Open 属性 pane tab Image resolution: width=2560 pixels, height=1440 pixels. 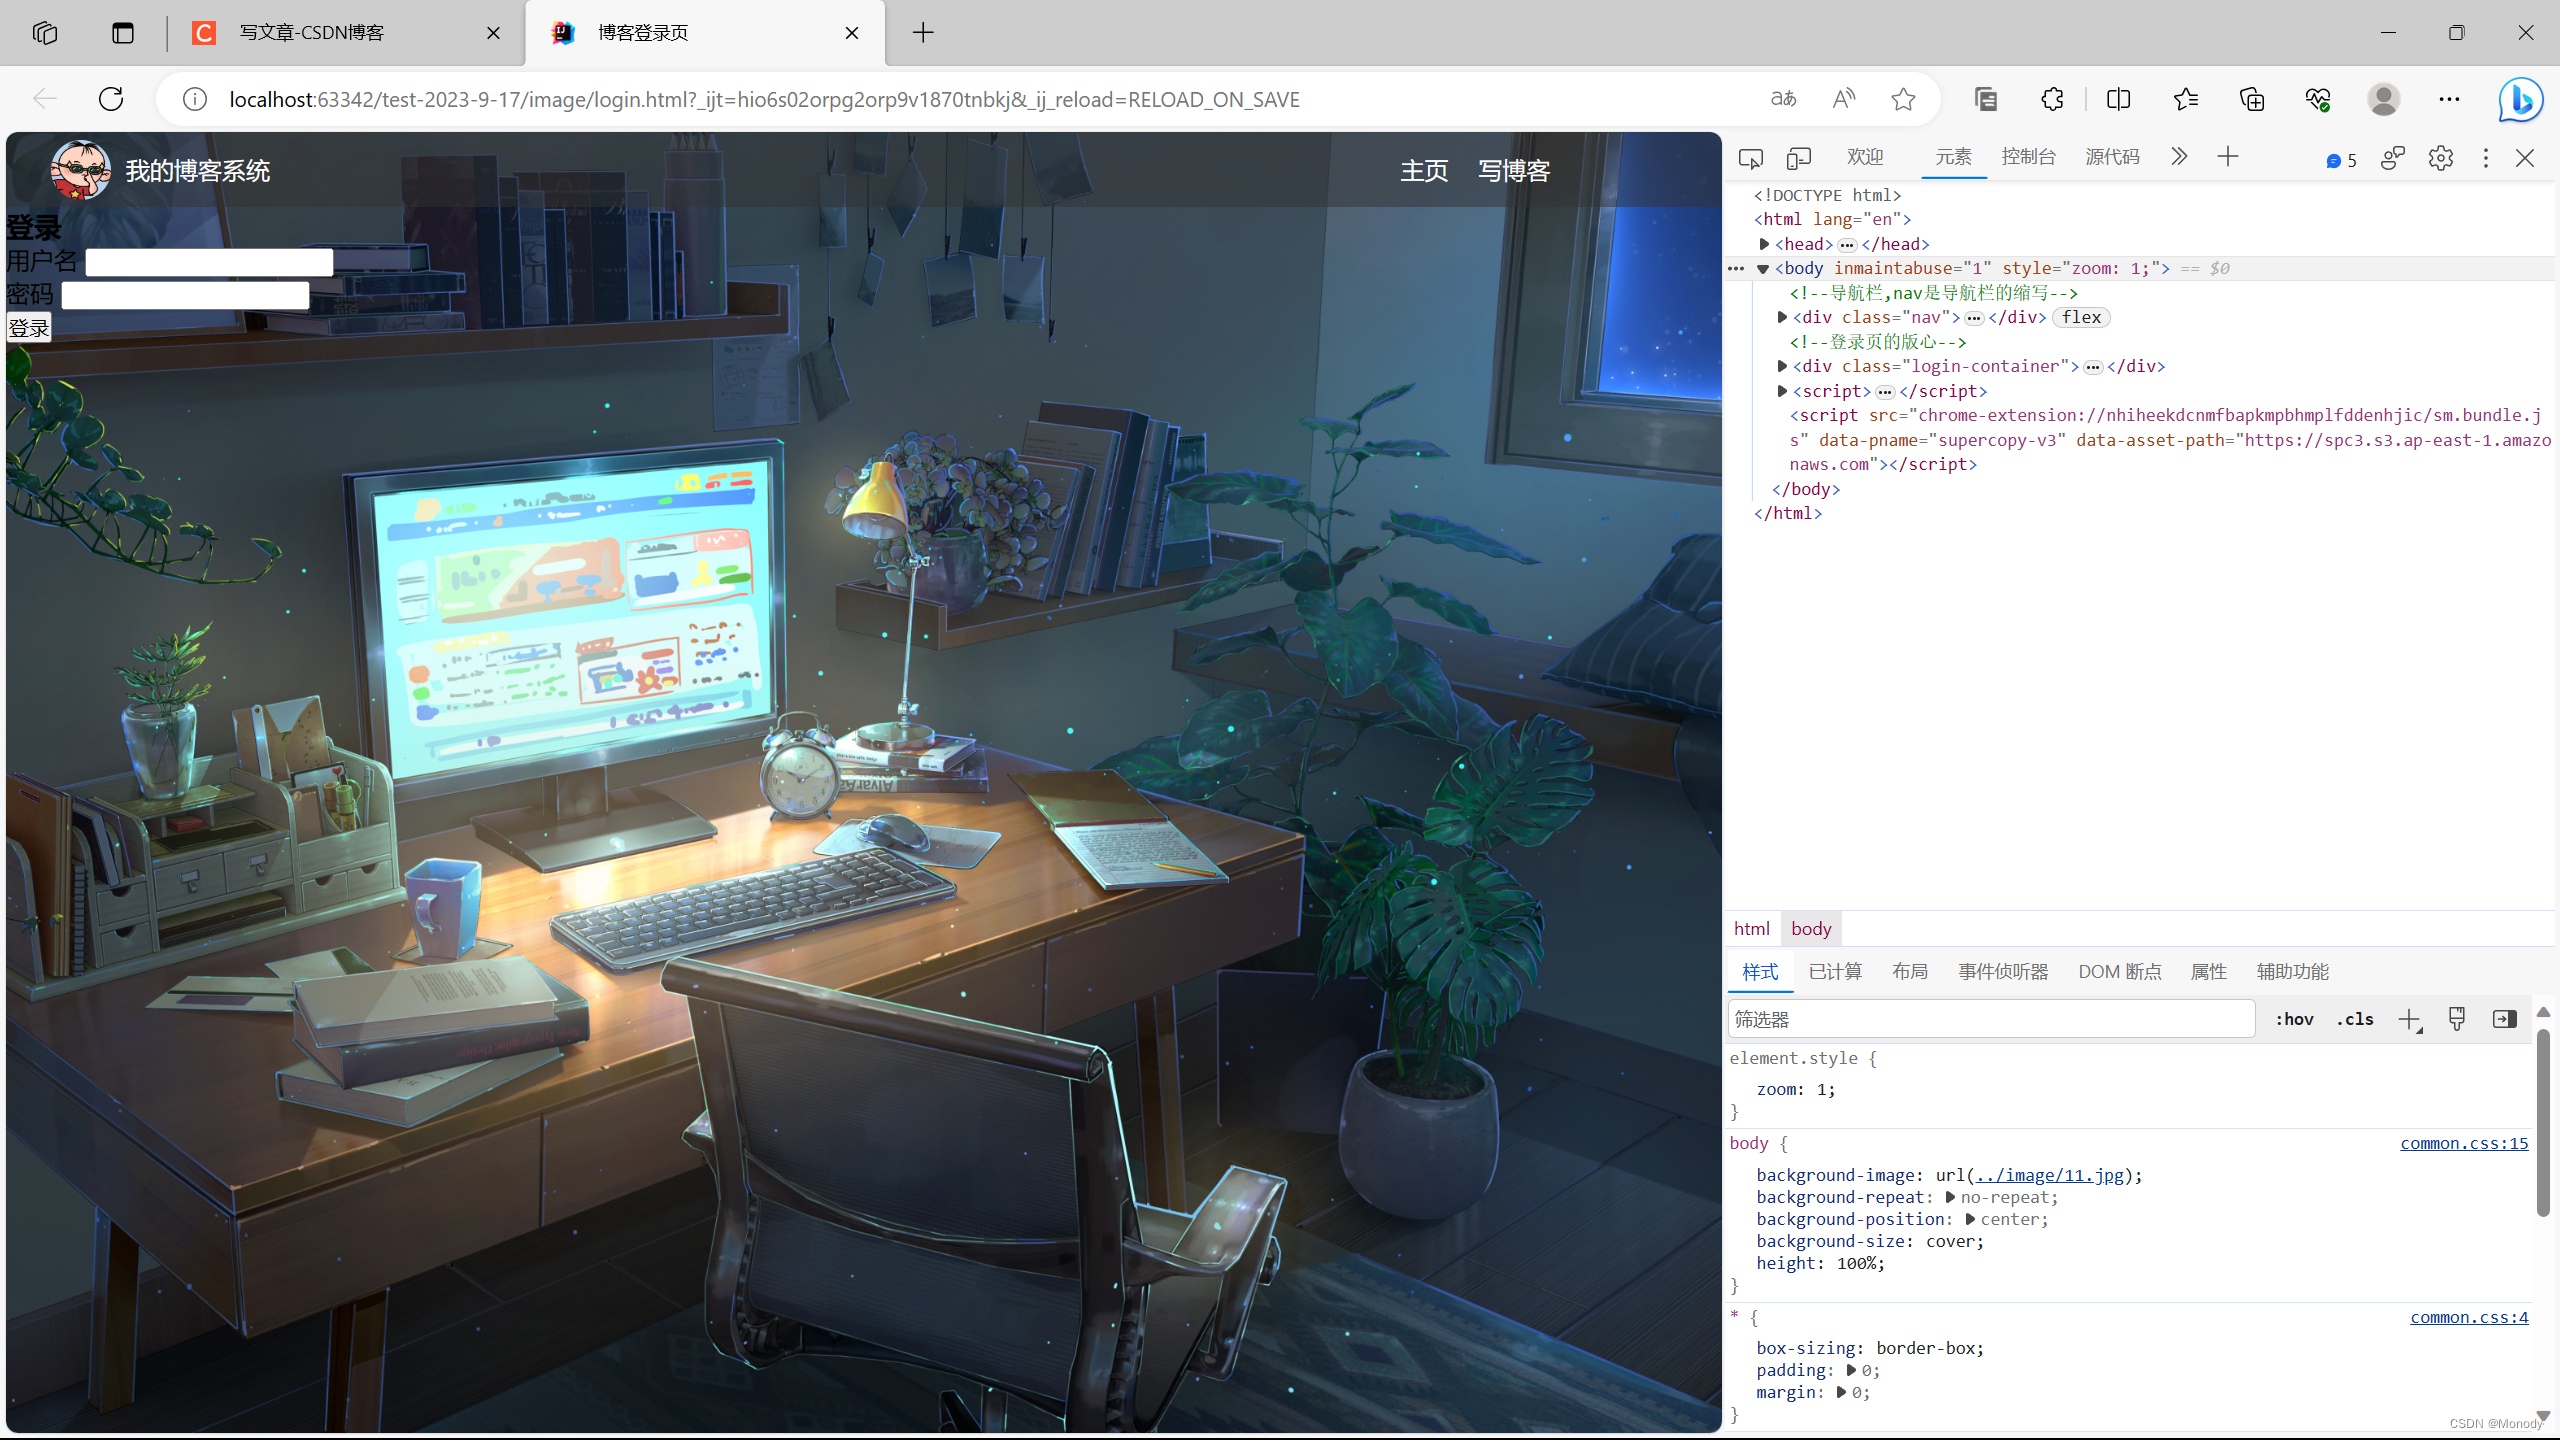[2209, 972]
